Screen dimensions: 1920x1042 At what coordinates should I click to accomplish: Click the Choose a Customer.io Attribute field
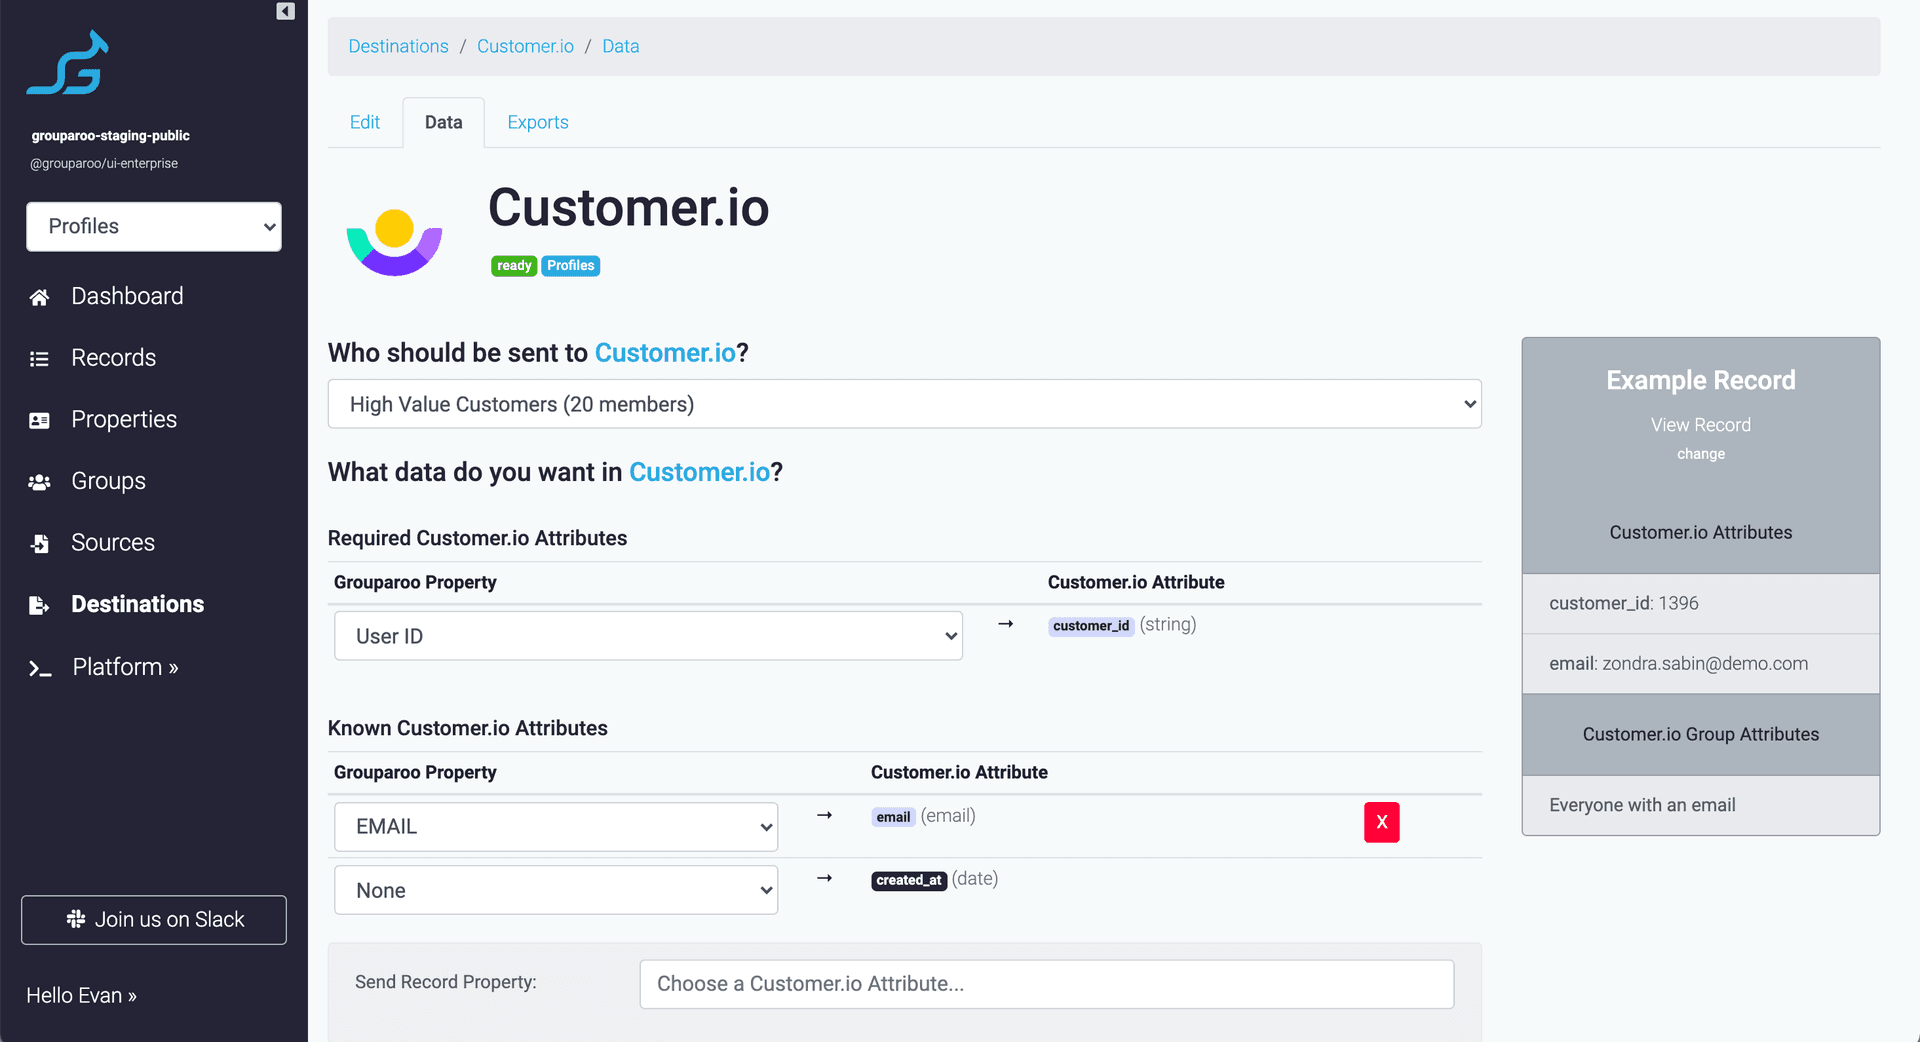tap(1046, 984)
